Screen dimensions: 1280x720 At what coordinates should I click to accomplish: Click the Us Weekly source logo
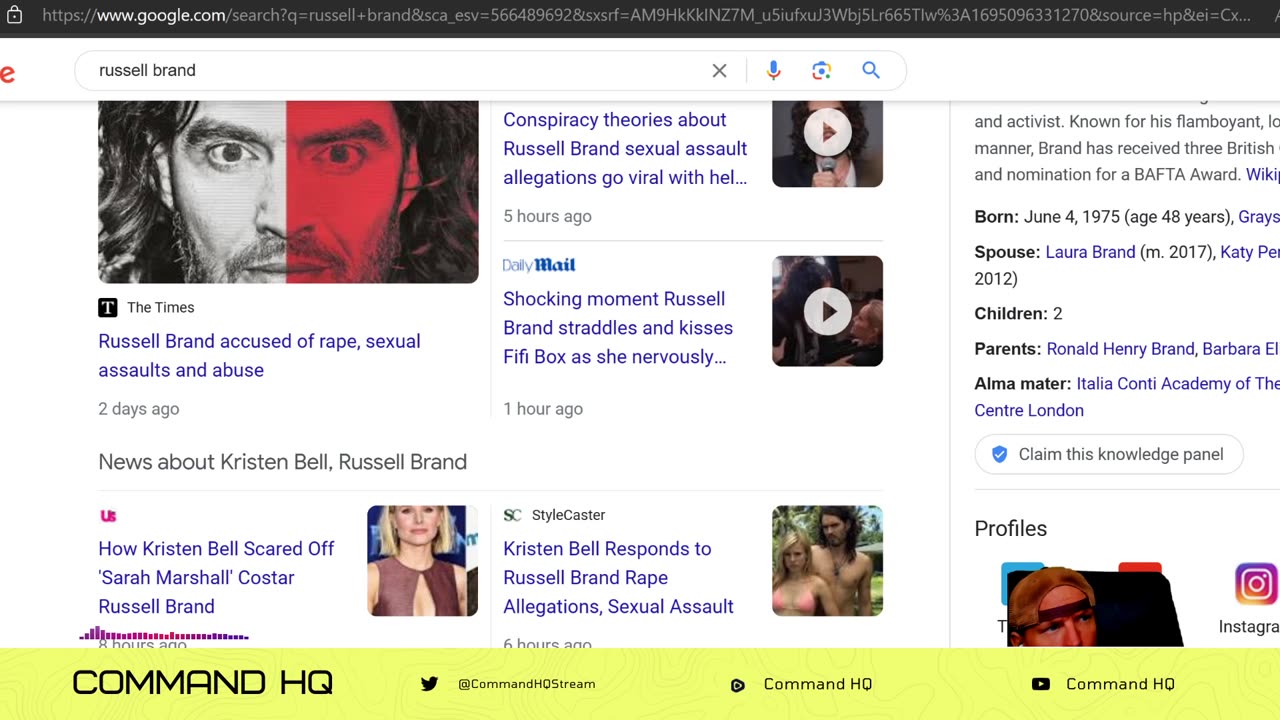pyautogui.click(x=108, y=515)
